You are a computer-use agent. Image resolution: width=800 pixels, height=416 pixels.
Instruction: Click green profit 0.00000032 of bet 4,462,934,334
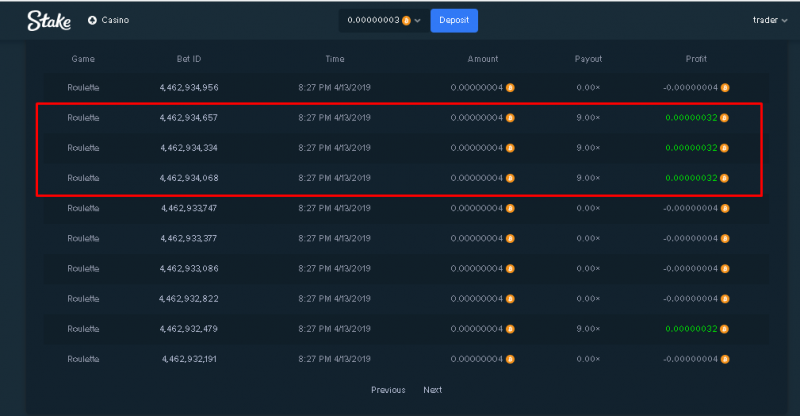[x=691, y=148]
